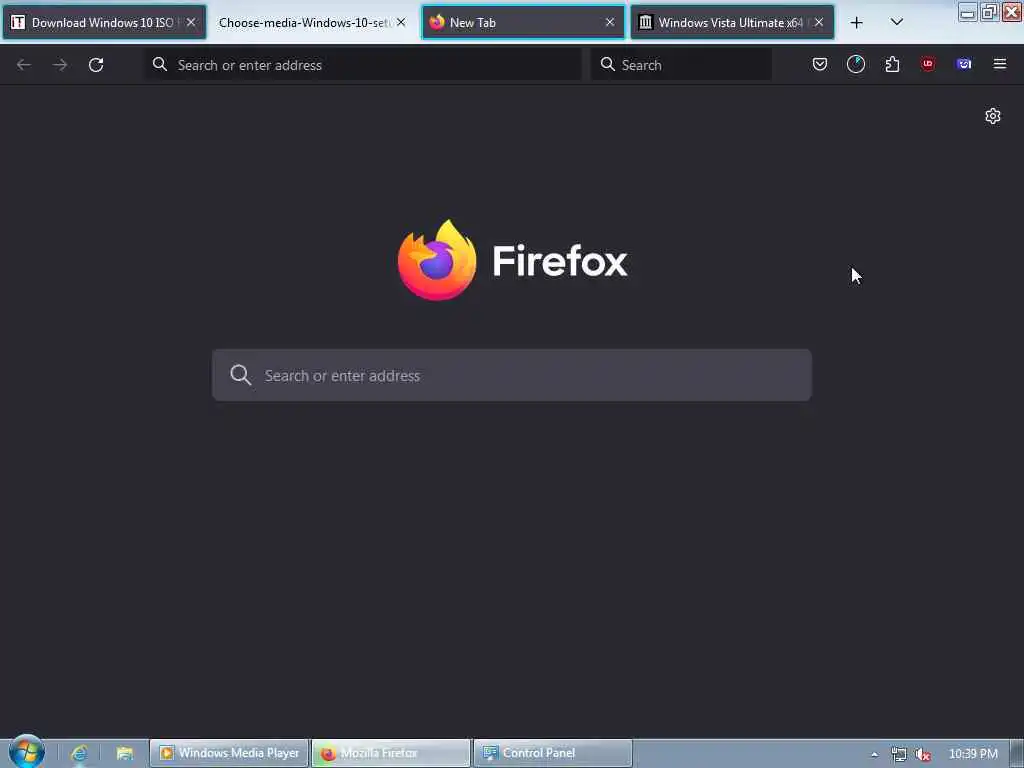Switch to Choose-media-Windows-10-setup tab
The height and width of the screenshot is (768, 1024).
(x=312, y=22)
